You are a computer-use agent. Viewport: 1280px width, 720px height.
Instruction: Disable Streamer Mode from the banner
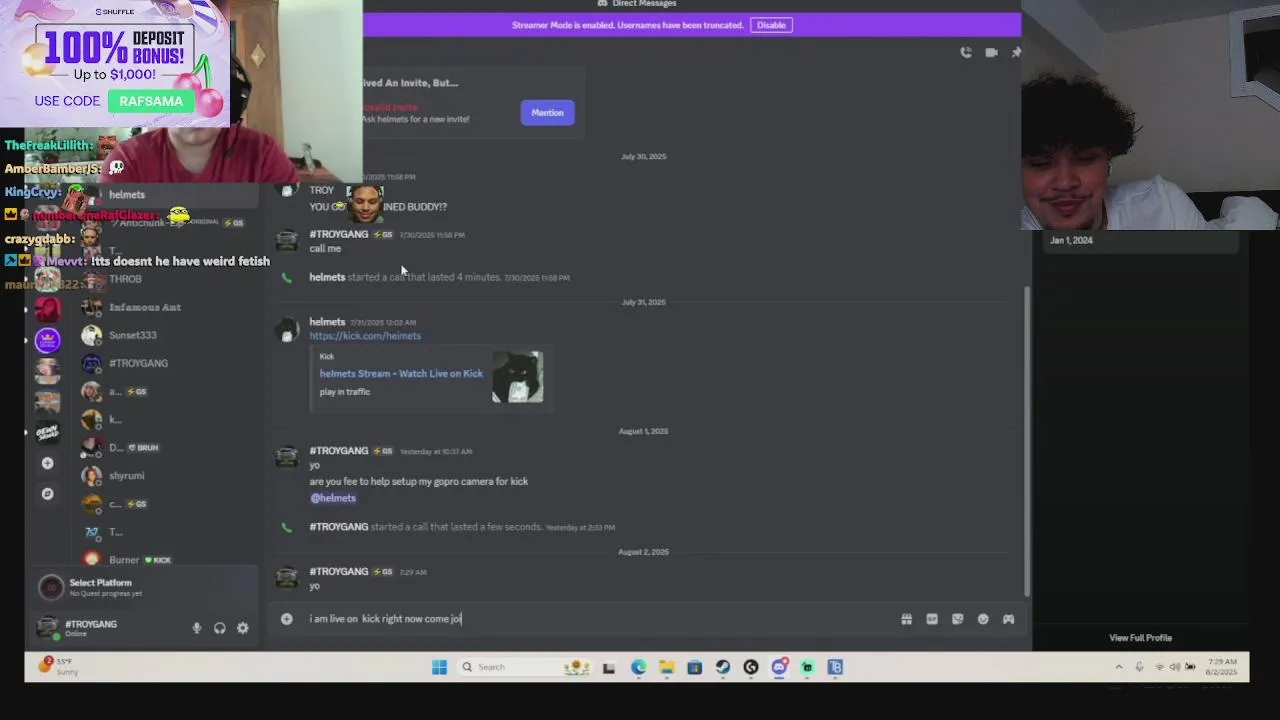pyautogui.click(x=771, y=25)
